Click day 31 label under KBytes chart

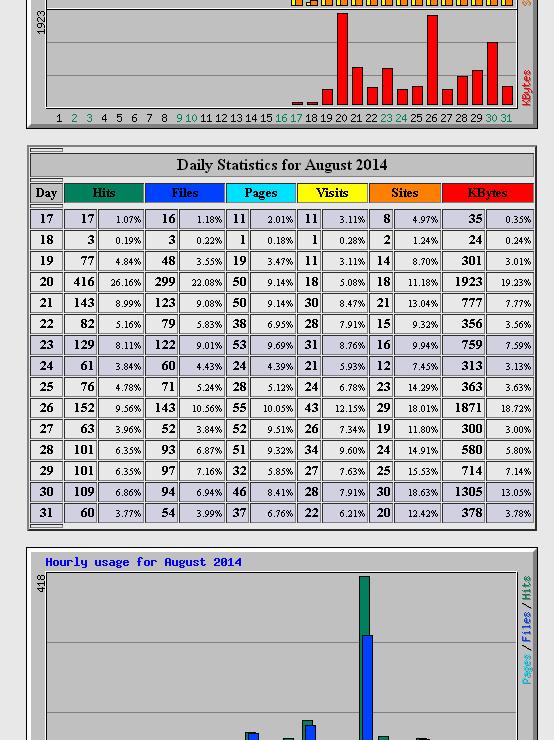pos(506,118)
